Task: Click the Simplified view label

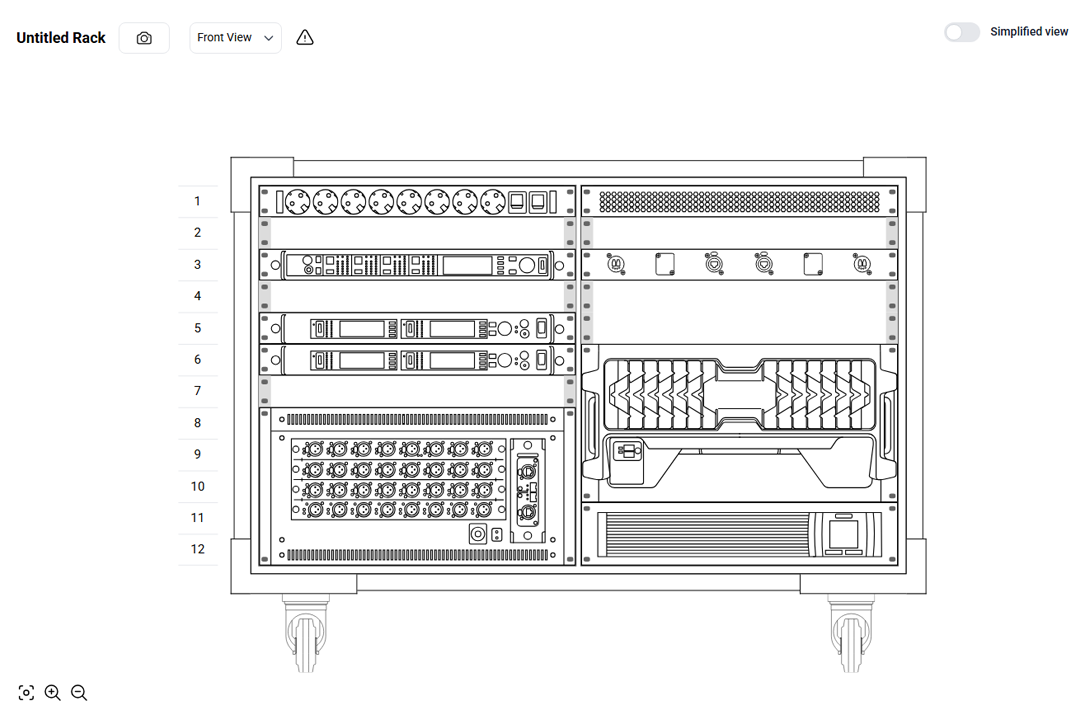Action: tap(1029, 32)
